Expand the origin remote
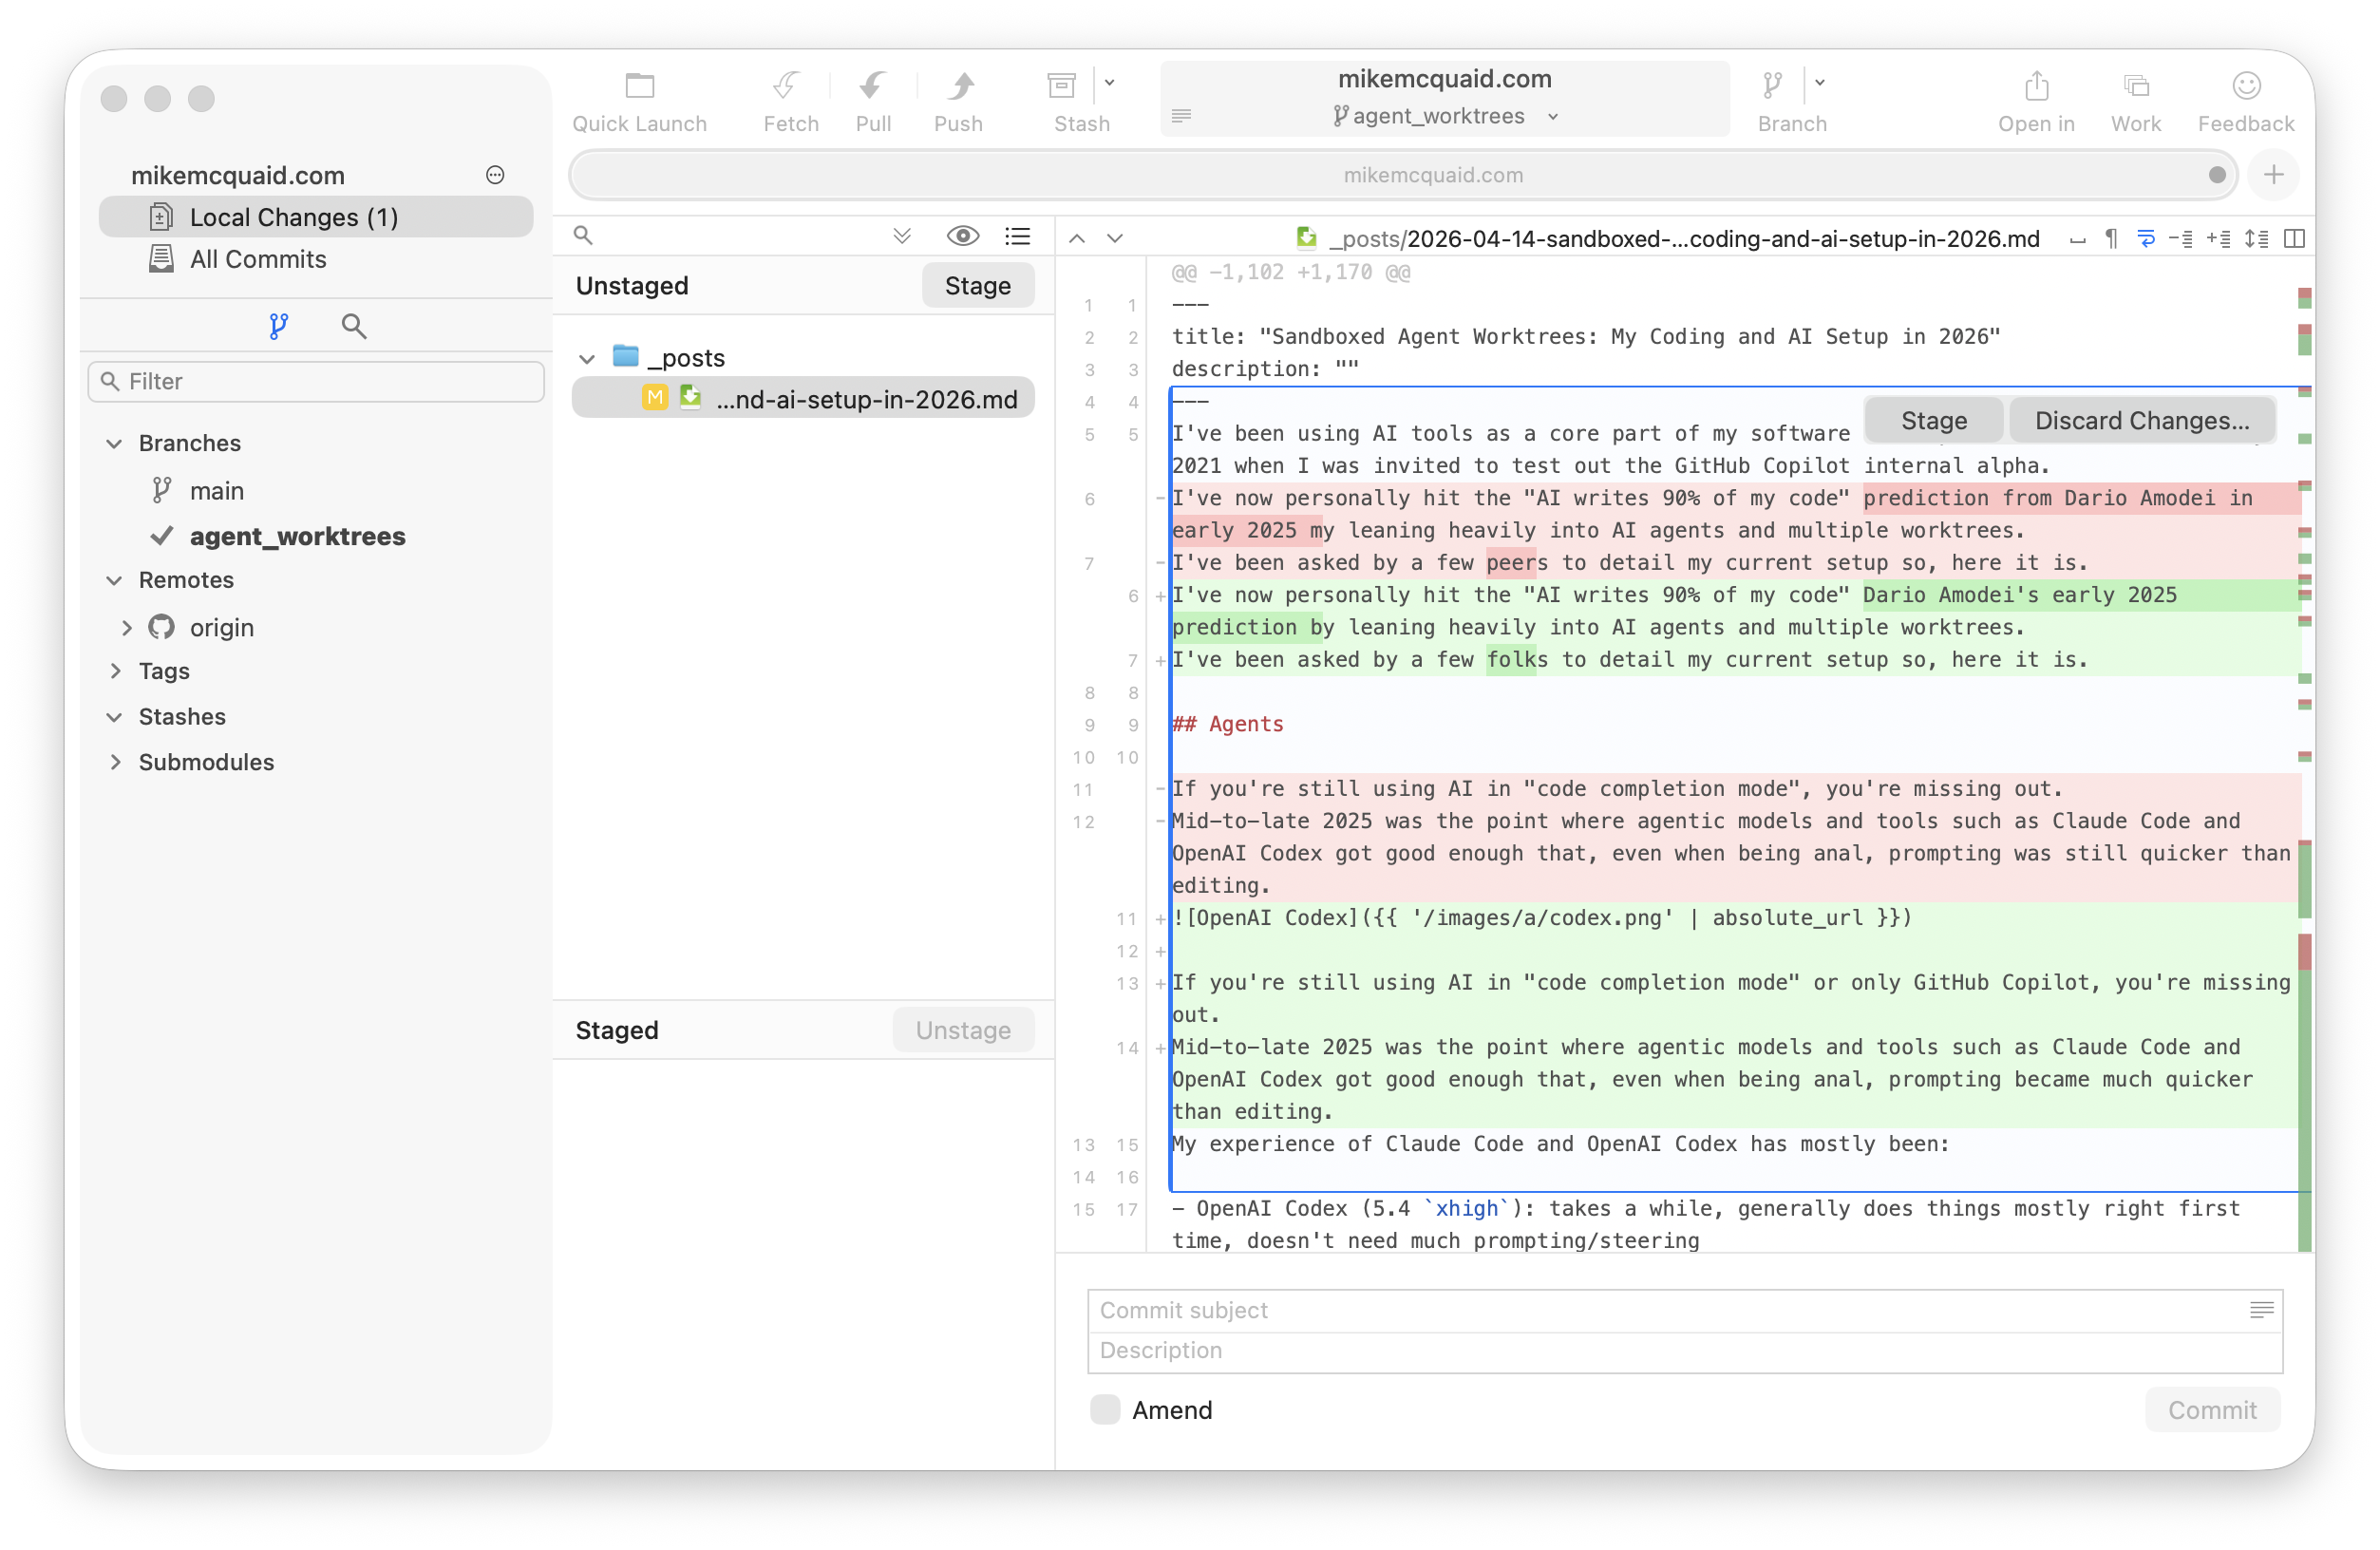The image size is (2380, 1550). (x=126, y=627)
